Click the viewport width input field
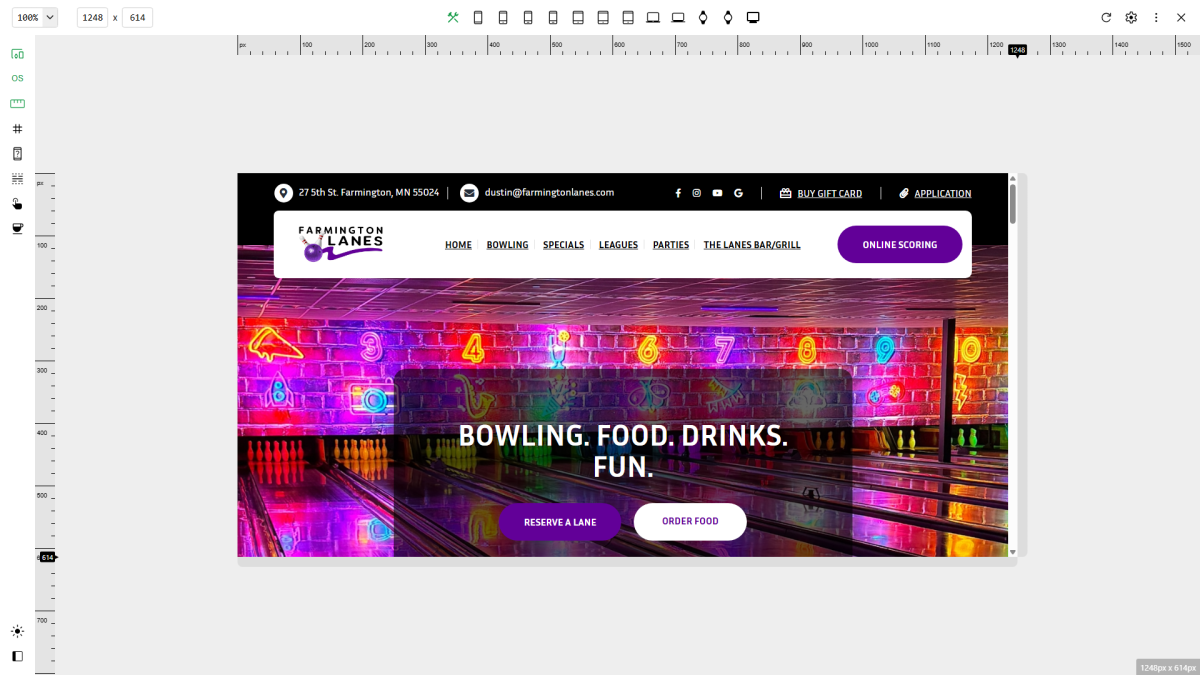Screen dimensions: 1200x675 click(x=92, y=17)
